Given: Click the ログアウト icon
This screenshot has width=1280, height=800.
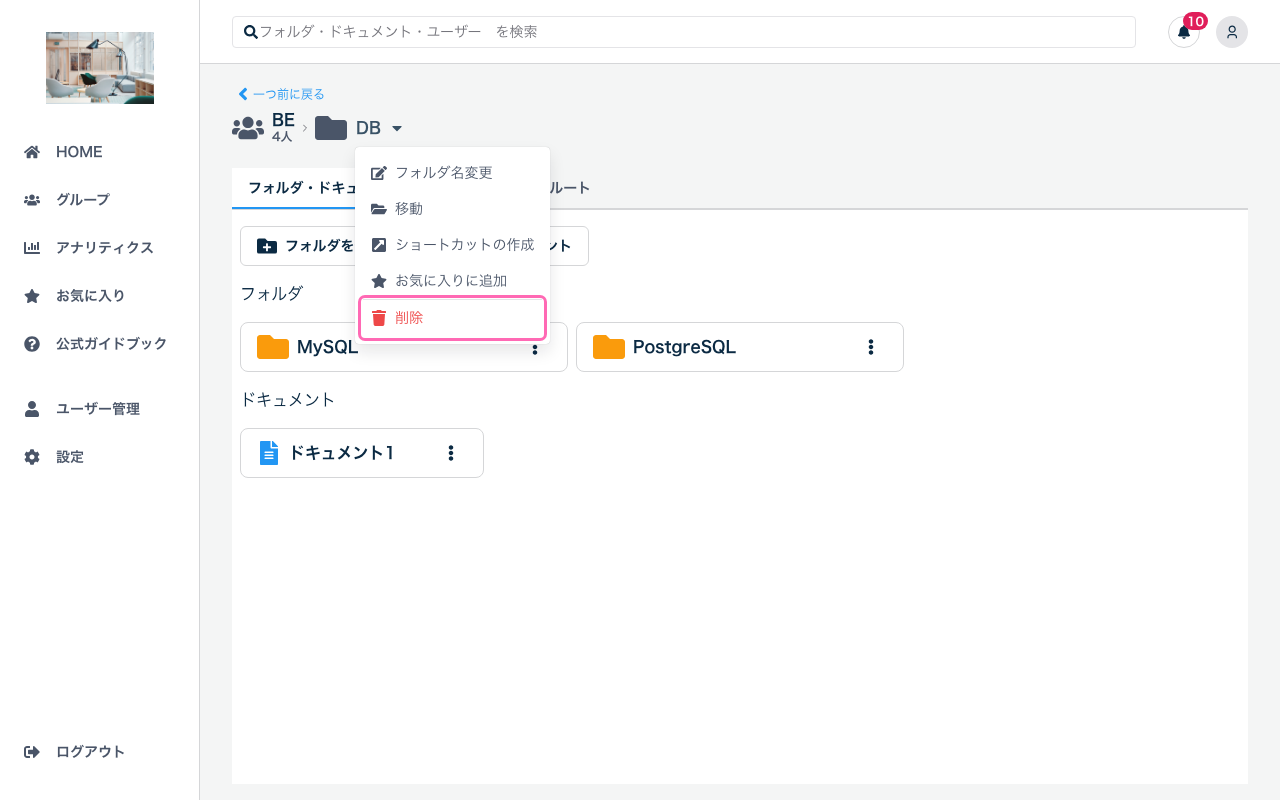Looking at the screenshot, I should (x=33, y=751).
